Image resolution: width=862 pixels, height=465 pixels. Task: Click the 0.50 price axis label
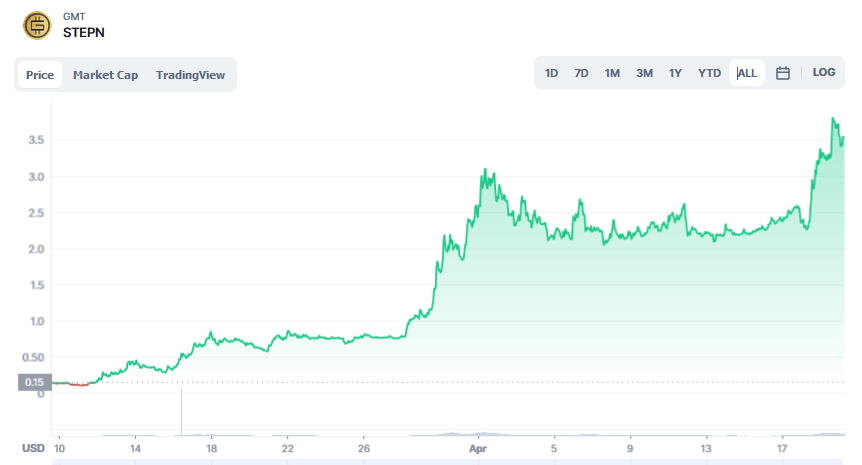[x=33, y=357]
